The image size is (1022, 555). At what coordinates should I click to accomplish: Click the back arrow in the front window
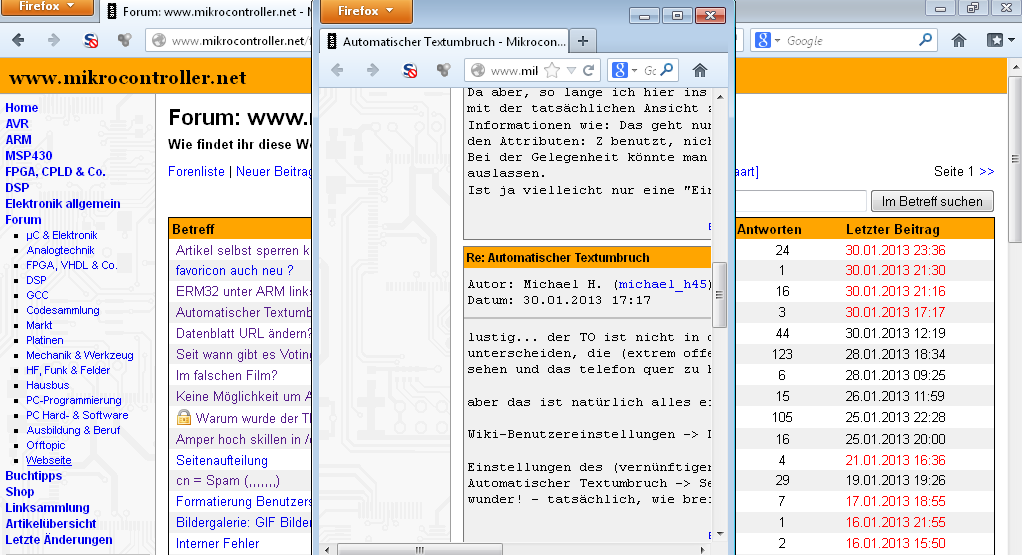tap(337, 70)
